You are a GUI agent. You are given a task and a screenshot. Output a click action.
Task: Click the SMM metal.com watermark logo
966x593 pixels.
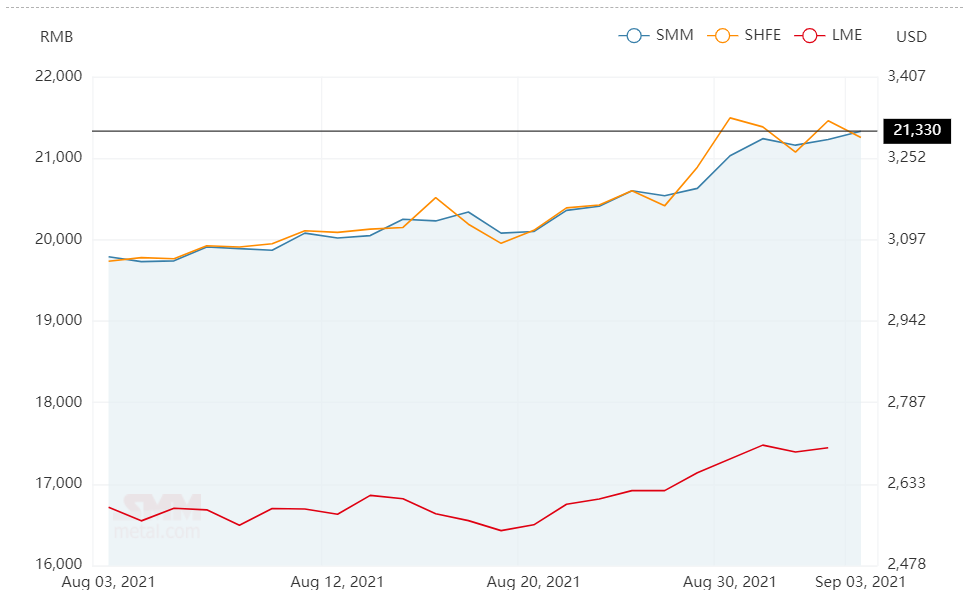pos(159,517)
